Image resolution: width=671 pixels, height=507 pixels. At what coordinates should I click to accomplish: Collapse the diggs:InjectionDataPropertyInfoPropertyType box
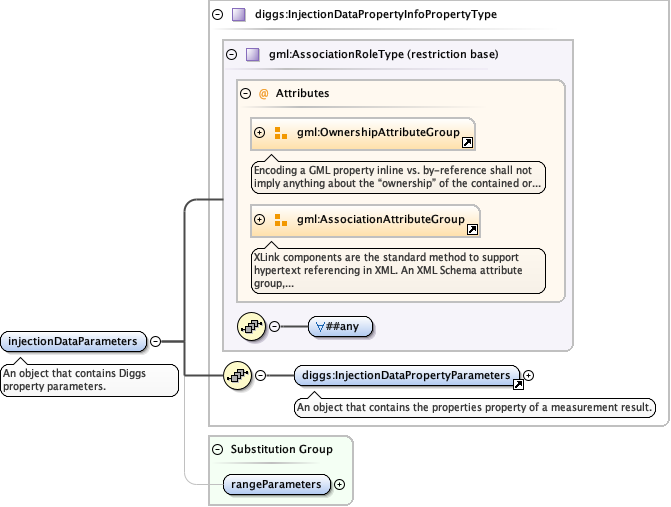click(x=218, y=15)
